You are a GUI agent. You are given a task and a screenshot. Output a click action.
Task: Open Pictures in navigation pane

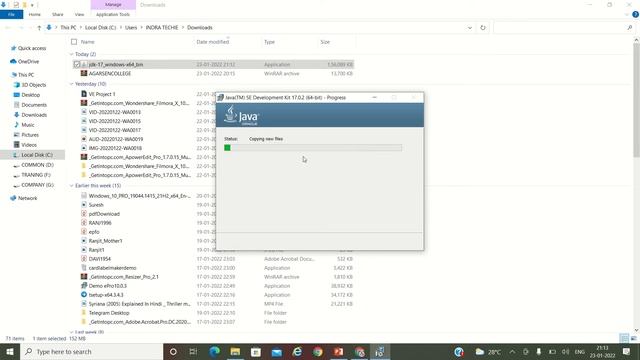30,135
